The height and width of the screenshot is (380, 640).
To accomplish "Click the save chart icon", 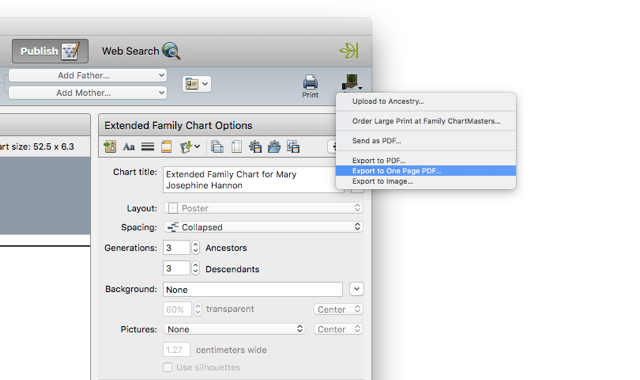I will coord(293,147).
